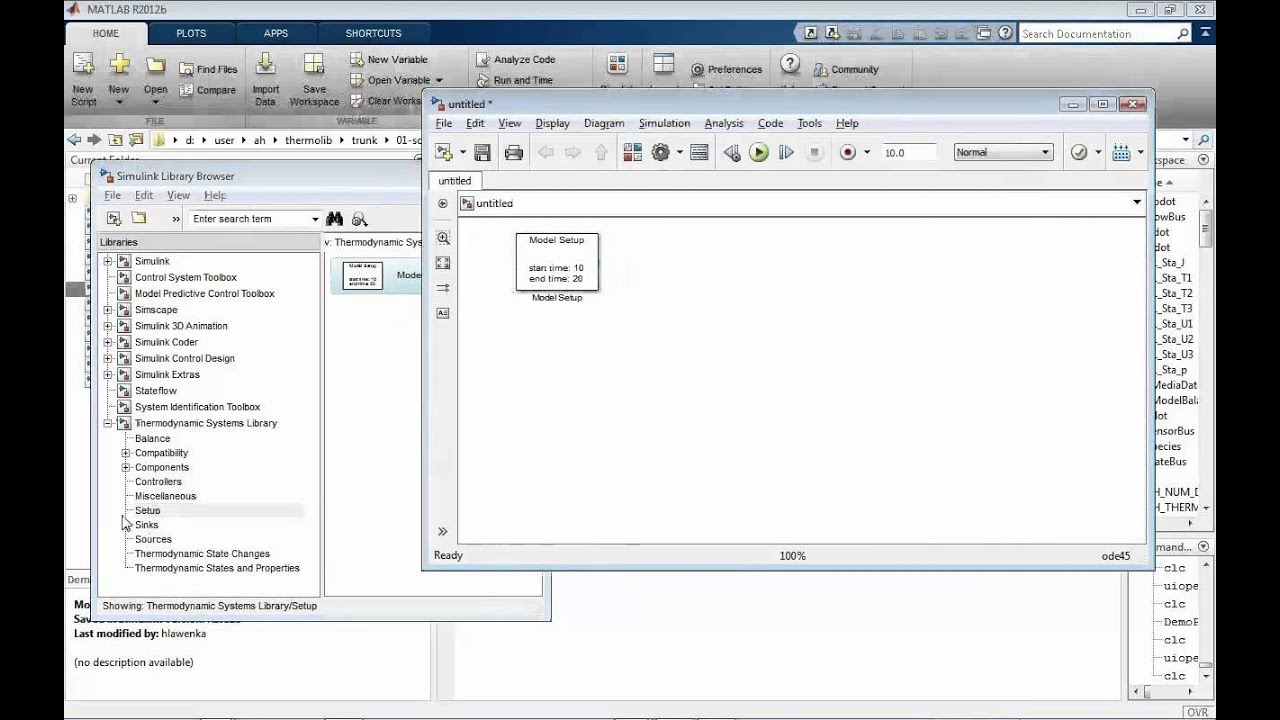Run the Simulink simulation with green play button
The height and width of the screenshot is (720, 1280).
tap(759, 153)
